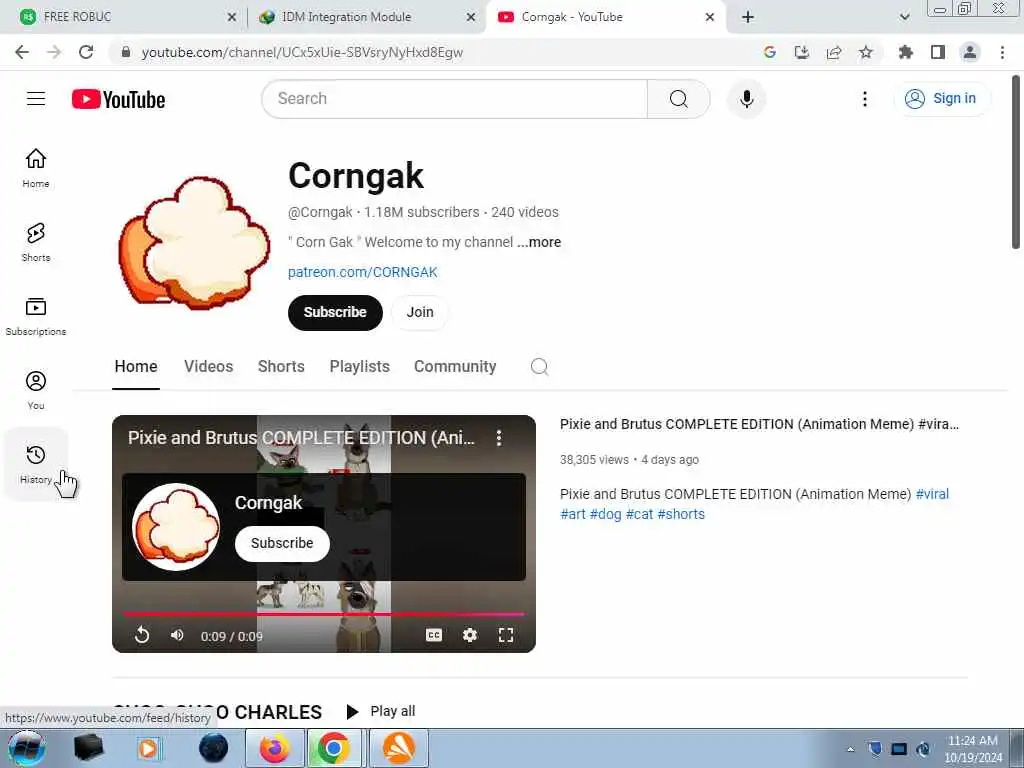Click the black Subscribe button
Screen dimensions: 1024x768
(335, 312)
